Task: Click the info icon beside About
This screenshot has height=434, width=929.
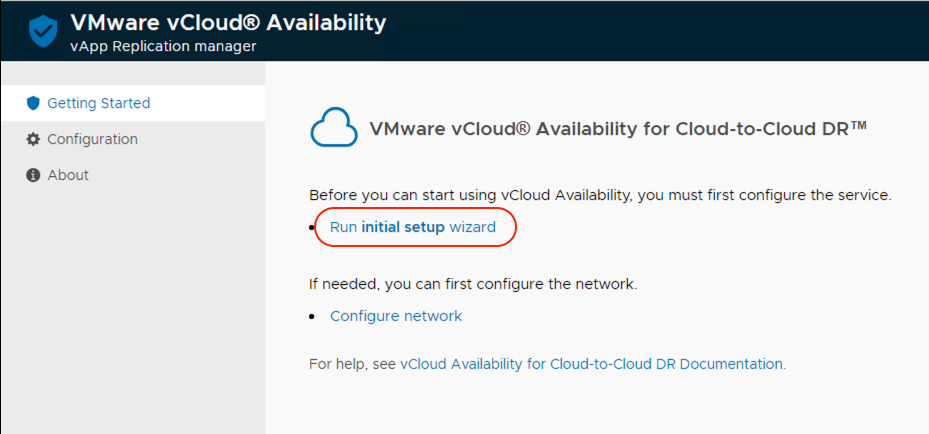Action: click(33, 175)
